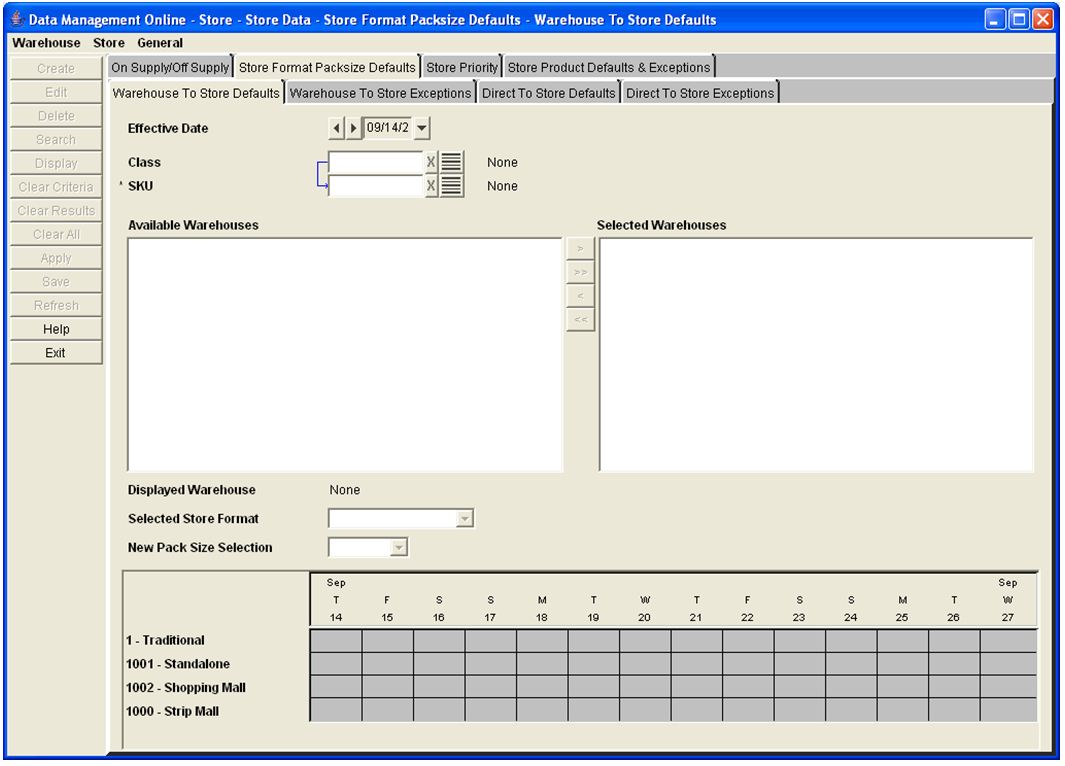Click the Class field clear X icon
Image resolution: width=1065 pixels, height=766 pixels.
coord(431,162)
